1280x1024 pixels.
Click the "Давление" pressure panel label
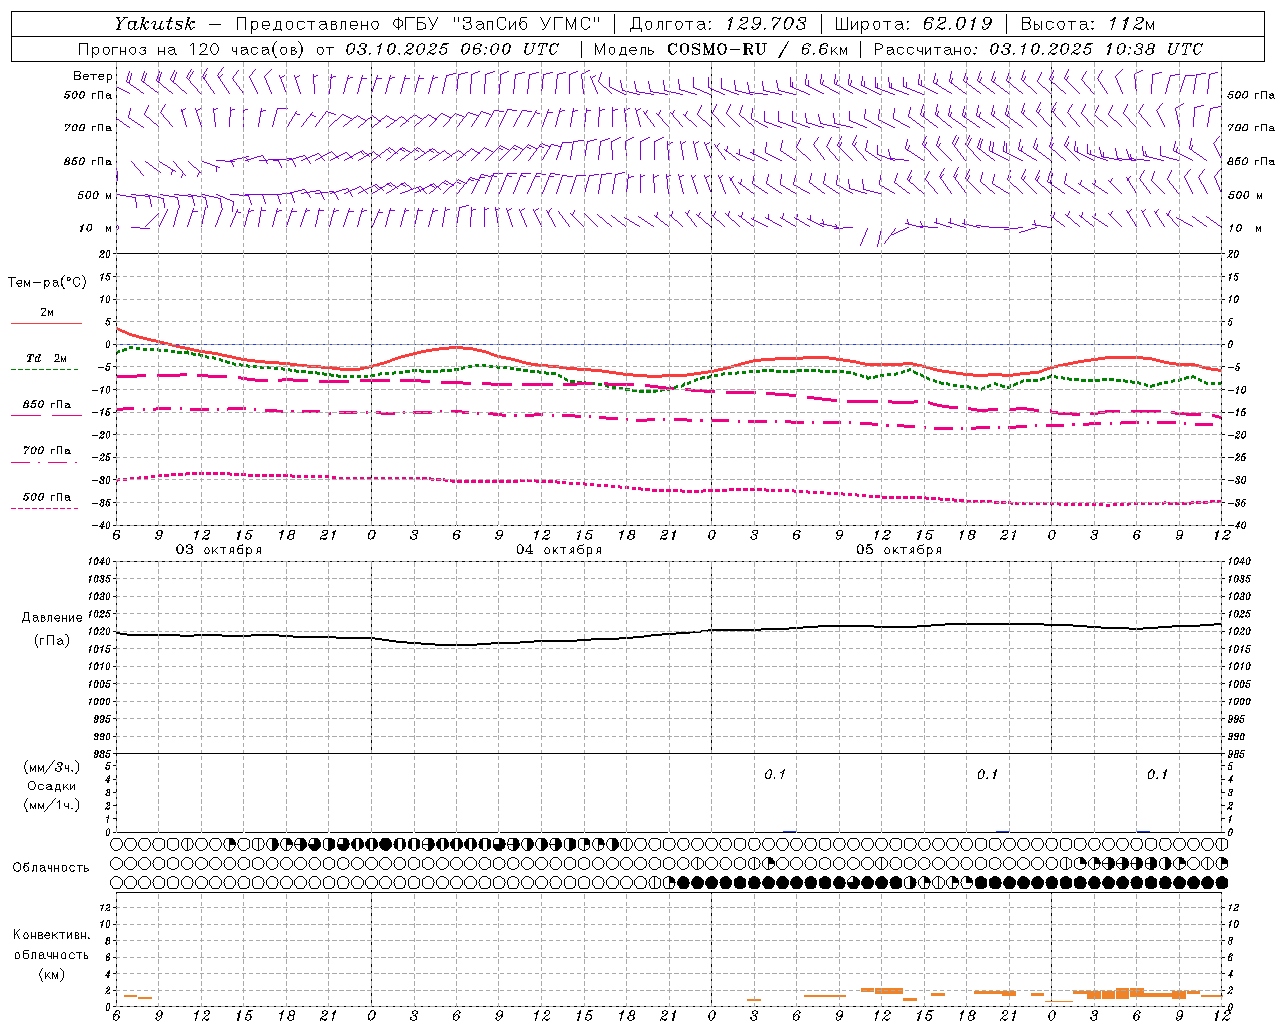point(52,618)
